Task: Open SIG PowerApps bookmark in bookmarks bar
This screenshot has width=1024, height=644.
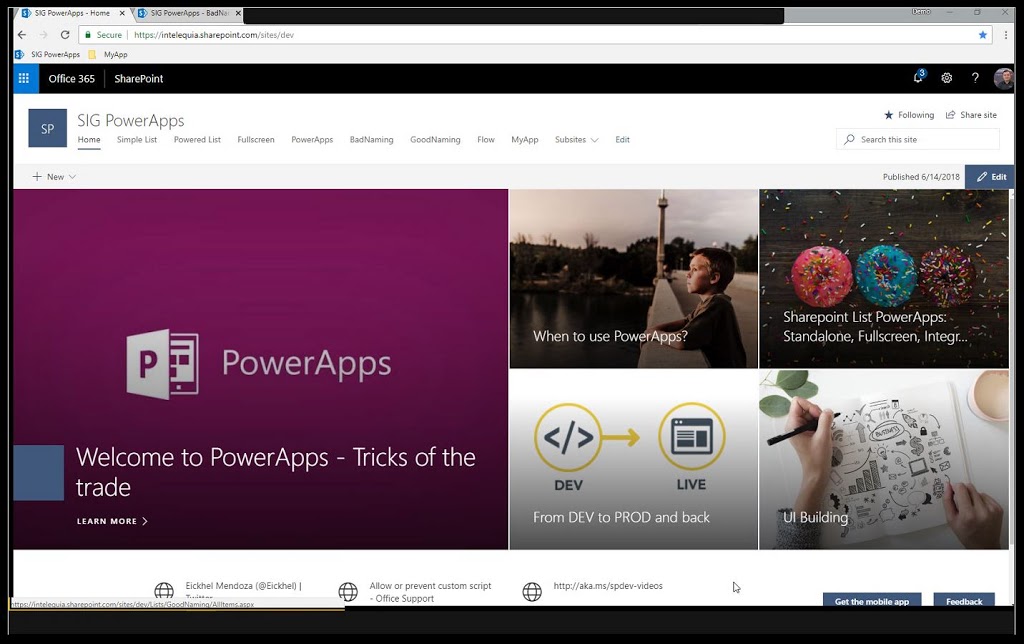Action: (48, 54)
